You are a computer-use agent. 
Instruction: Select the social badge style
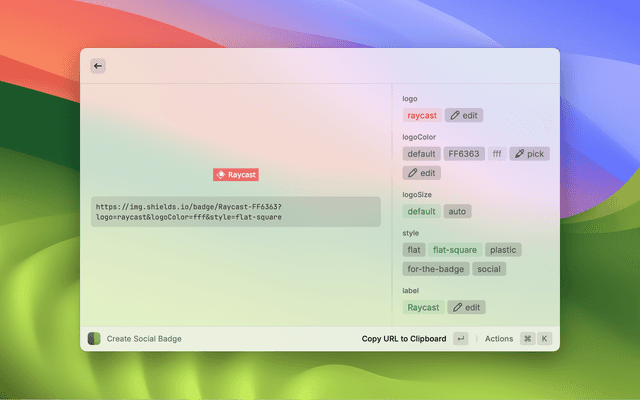[x=489, y=269]
